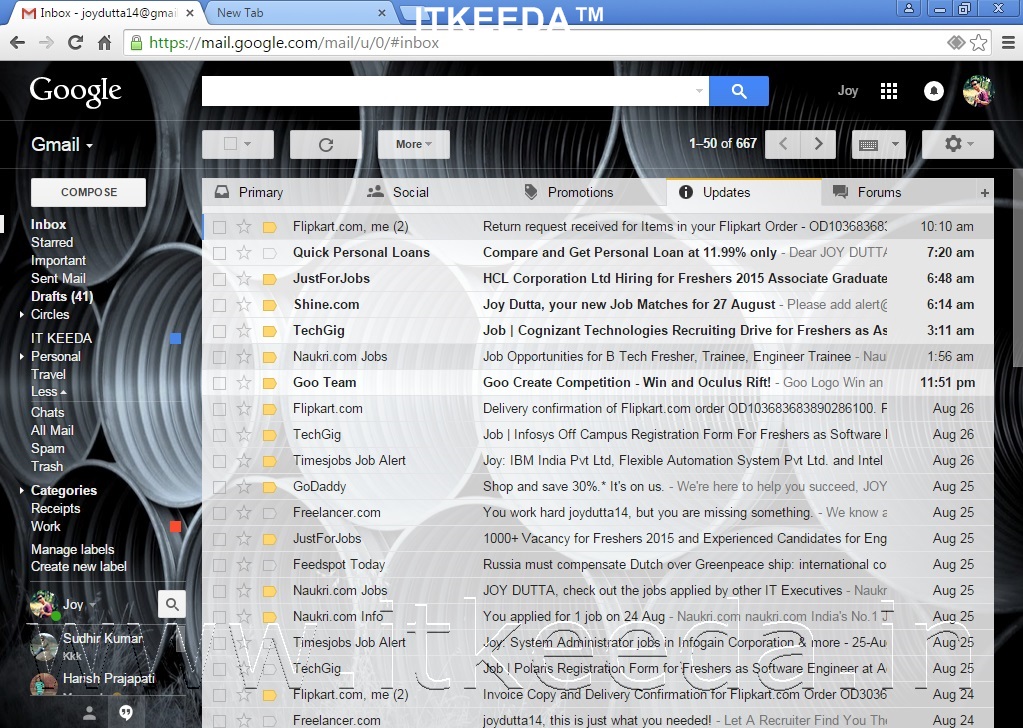Star the Quick Personal Loans email

(244, 252)
